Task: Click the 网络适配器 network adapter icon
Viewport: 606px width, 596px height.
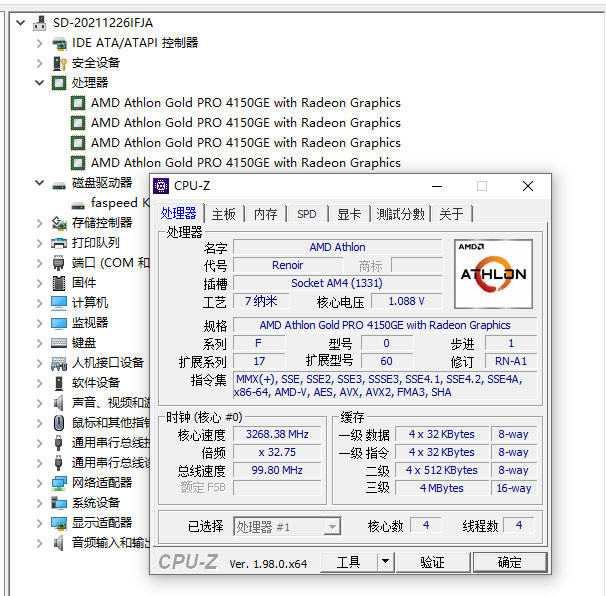Action: click(x=59, y=483)
